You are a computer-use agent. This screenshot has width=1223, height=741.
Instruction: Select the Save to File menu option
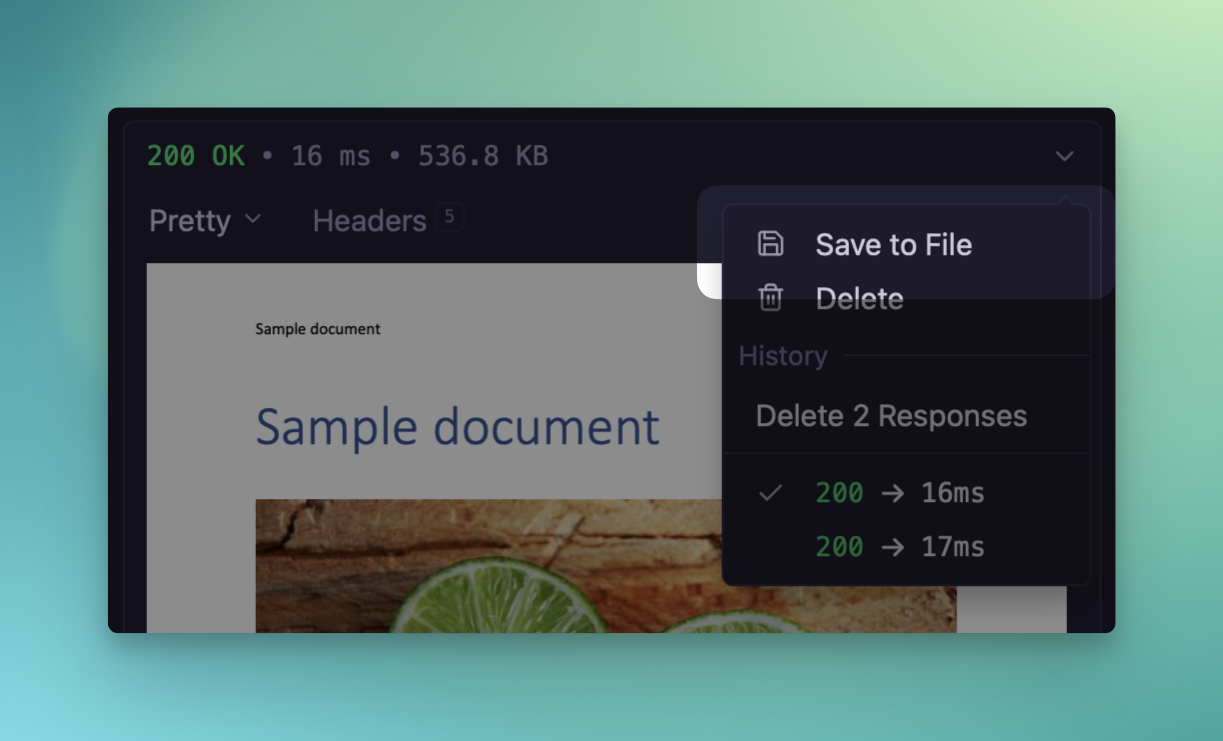coord(893,245)
